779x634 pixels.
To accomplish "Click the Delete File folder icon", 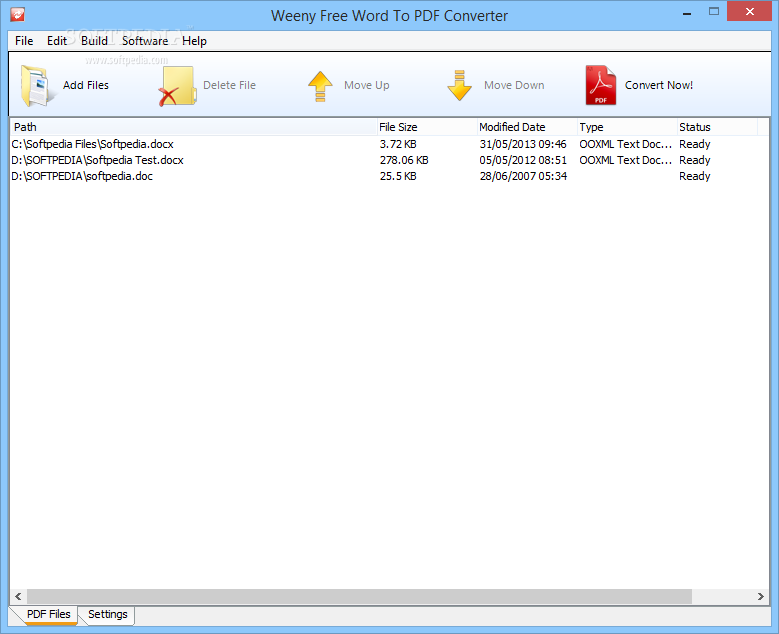I will pyautogui.click(x=177, y=86).
